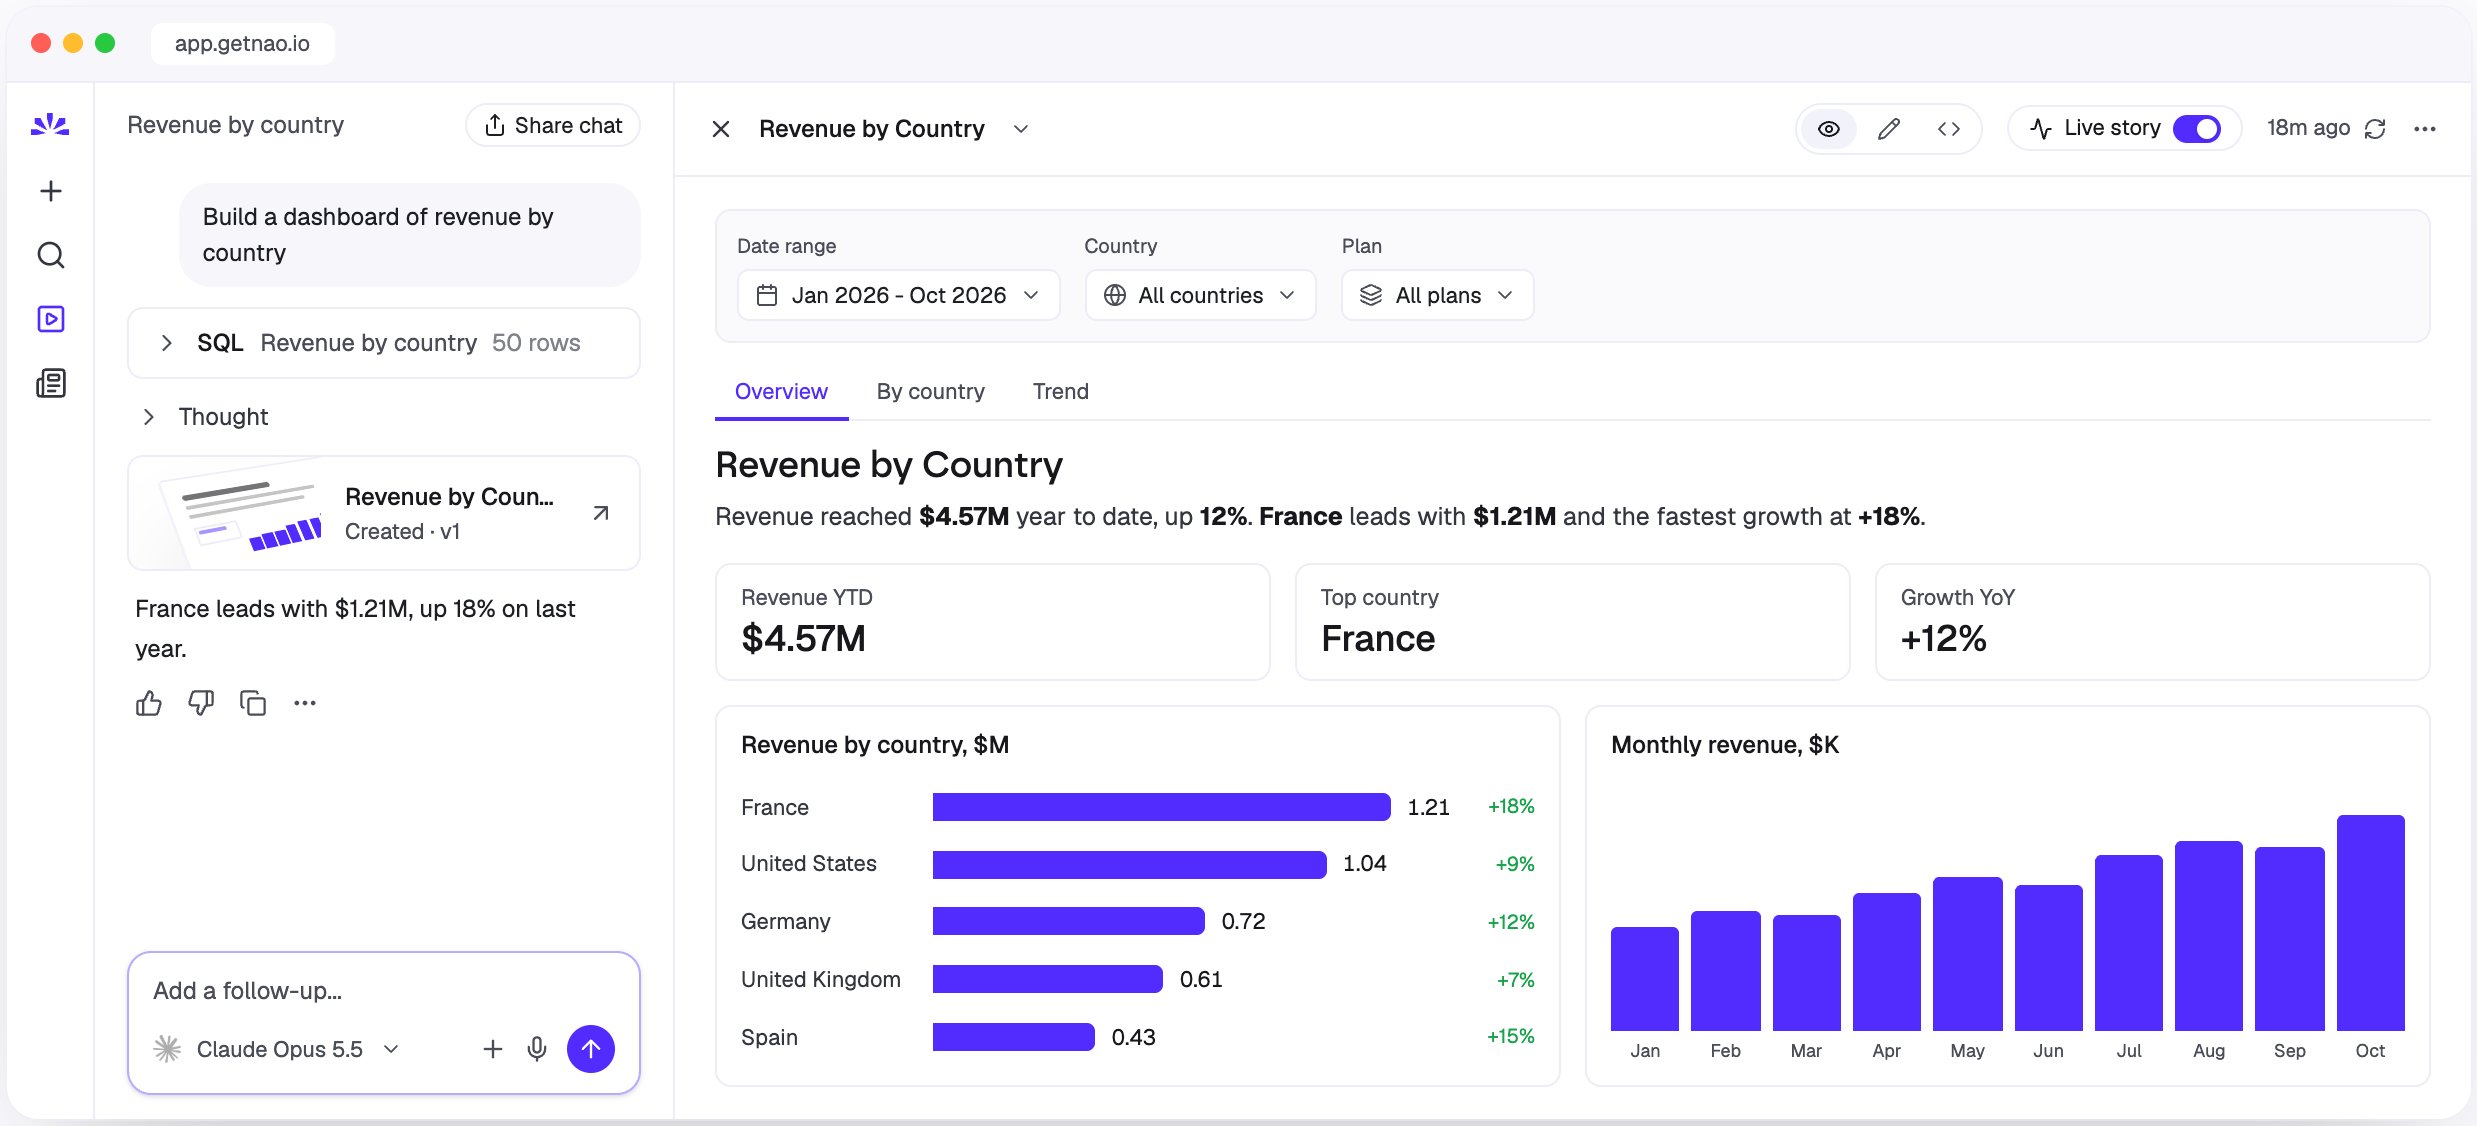Open search from the left sidebar
The width and height of the screenshot is (2477, 1126).
click(x=51, y=255)
